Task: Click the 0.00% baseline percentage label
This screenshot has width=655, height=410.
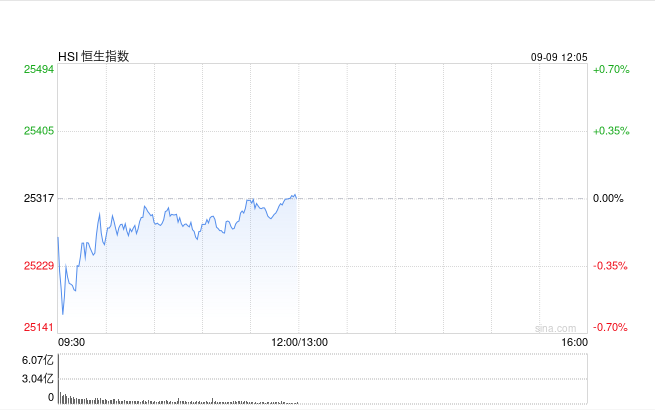Action: tap(608, 198)
